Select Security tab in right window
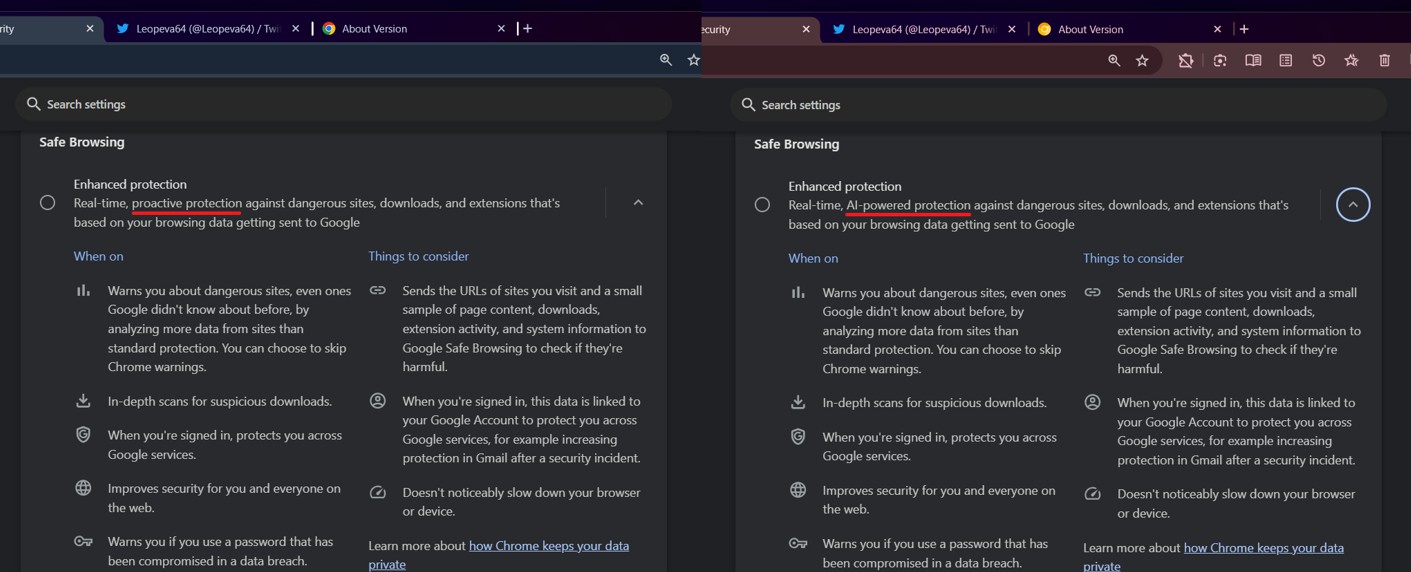This screenshot has height=572, width=1411. tap(760, 29)
